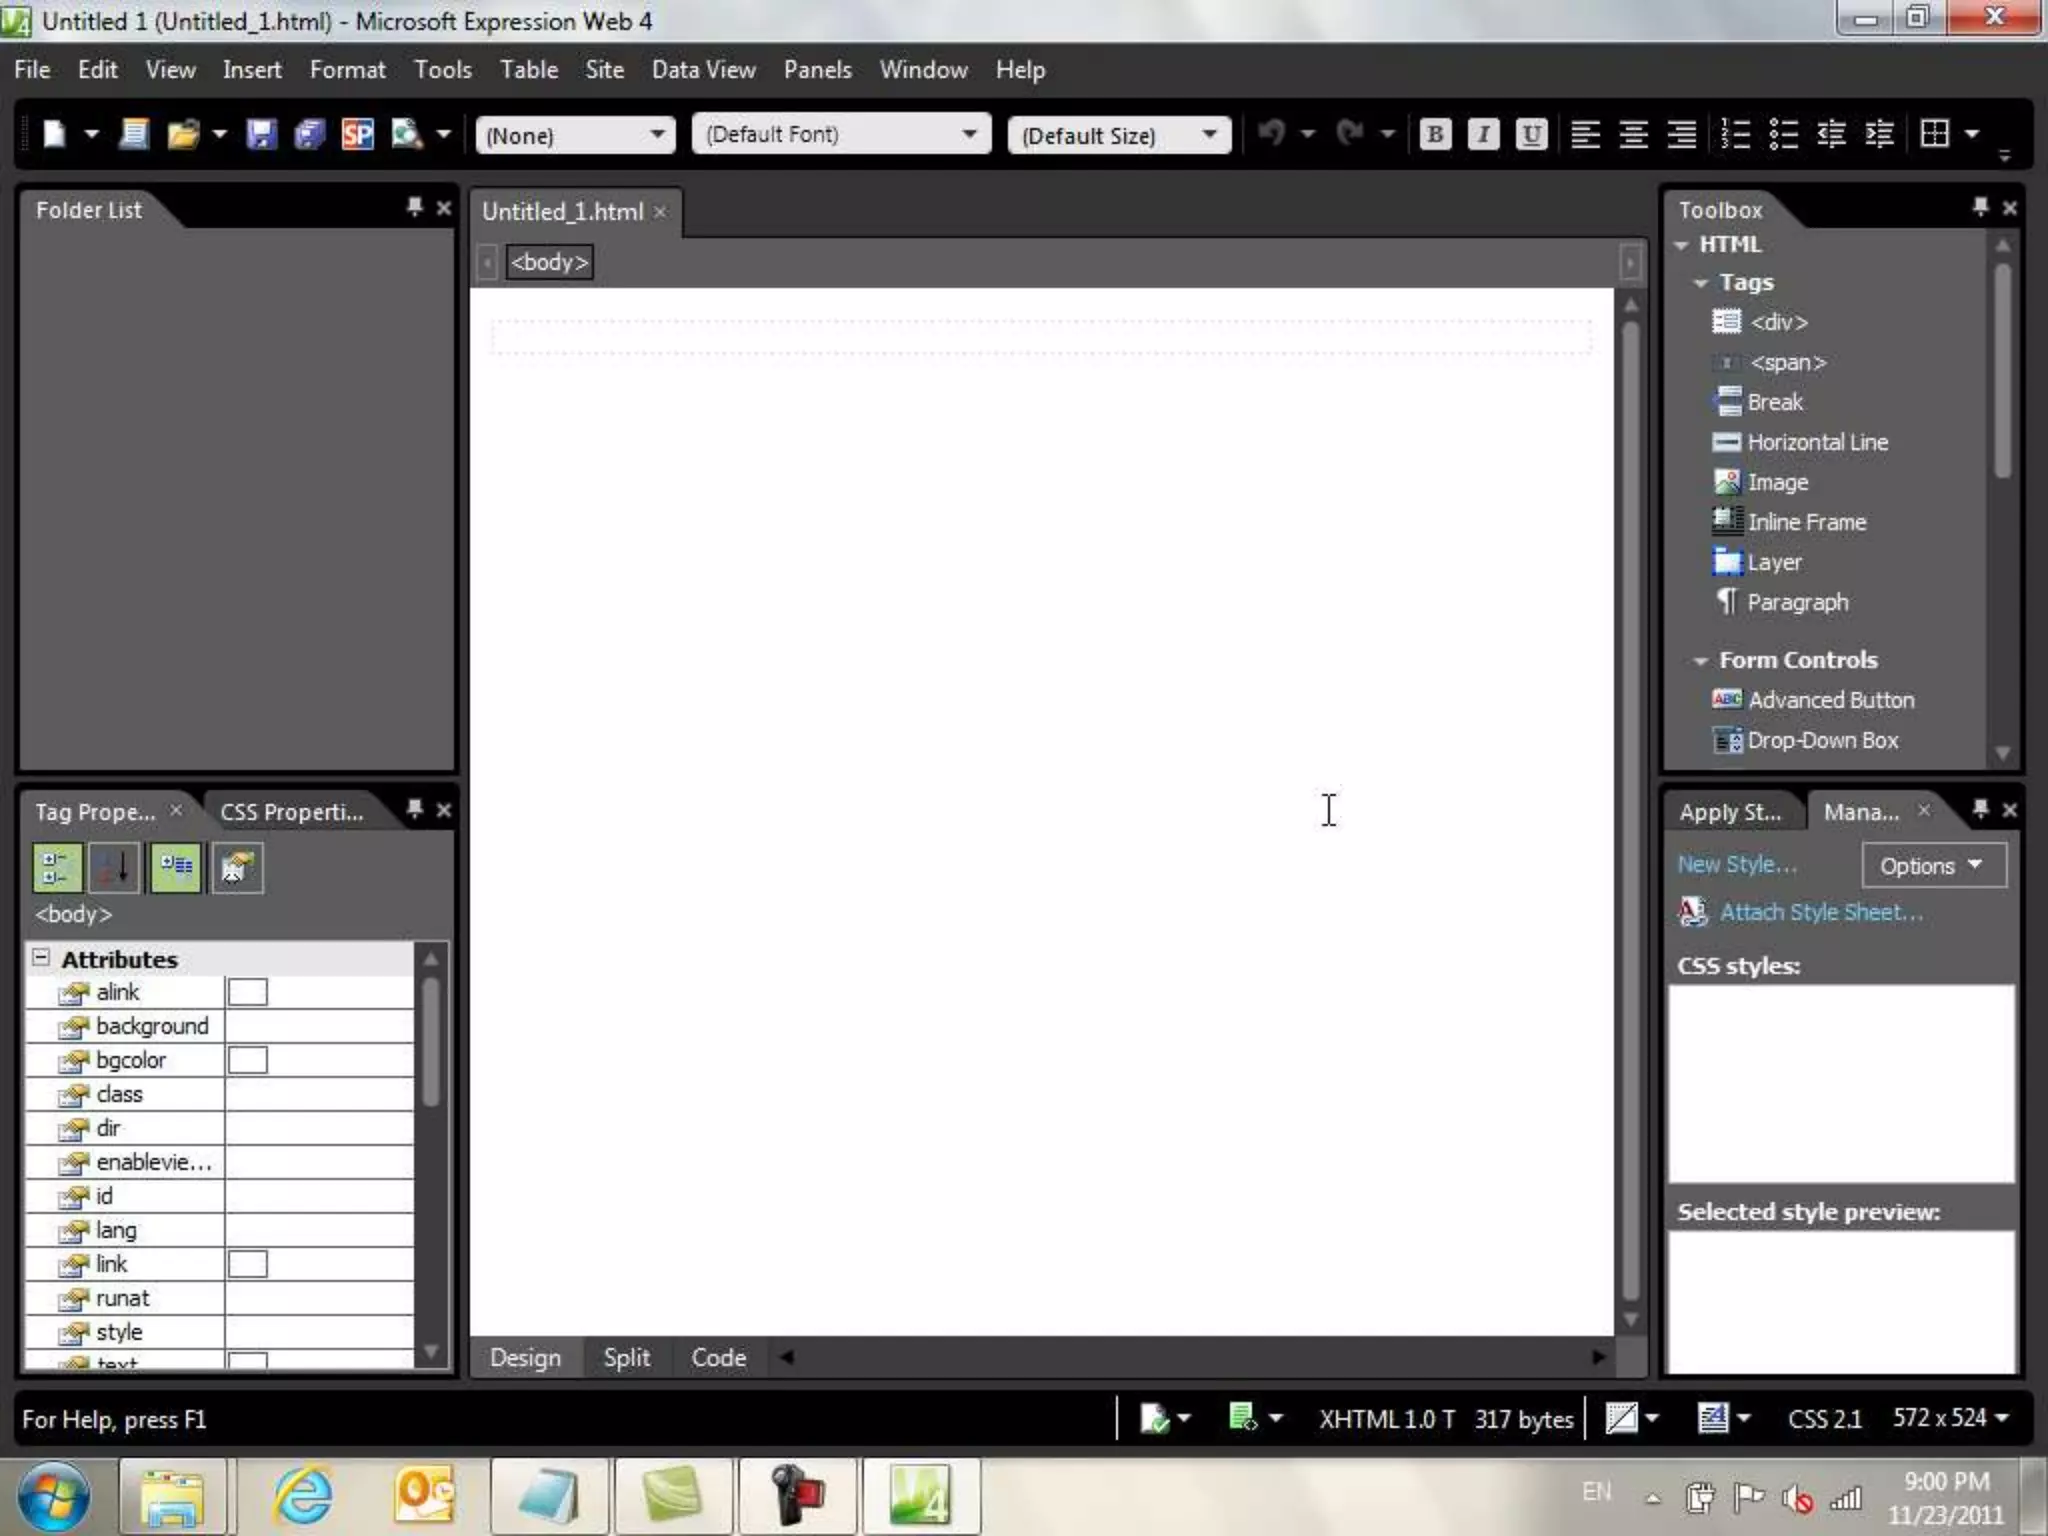
Task: Click the Italic formatting icon
Action: coord(1483,134)
